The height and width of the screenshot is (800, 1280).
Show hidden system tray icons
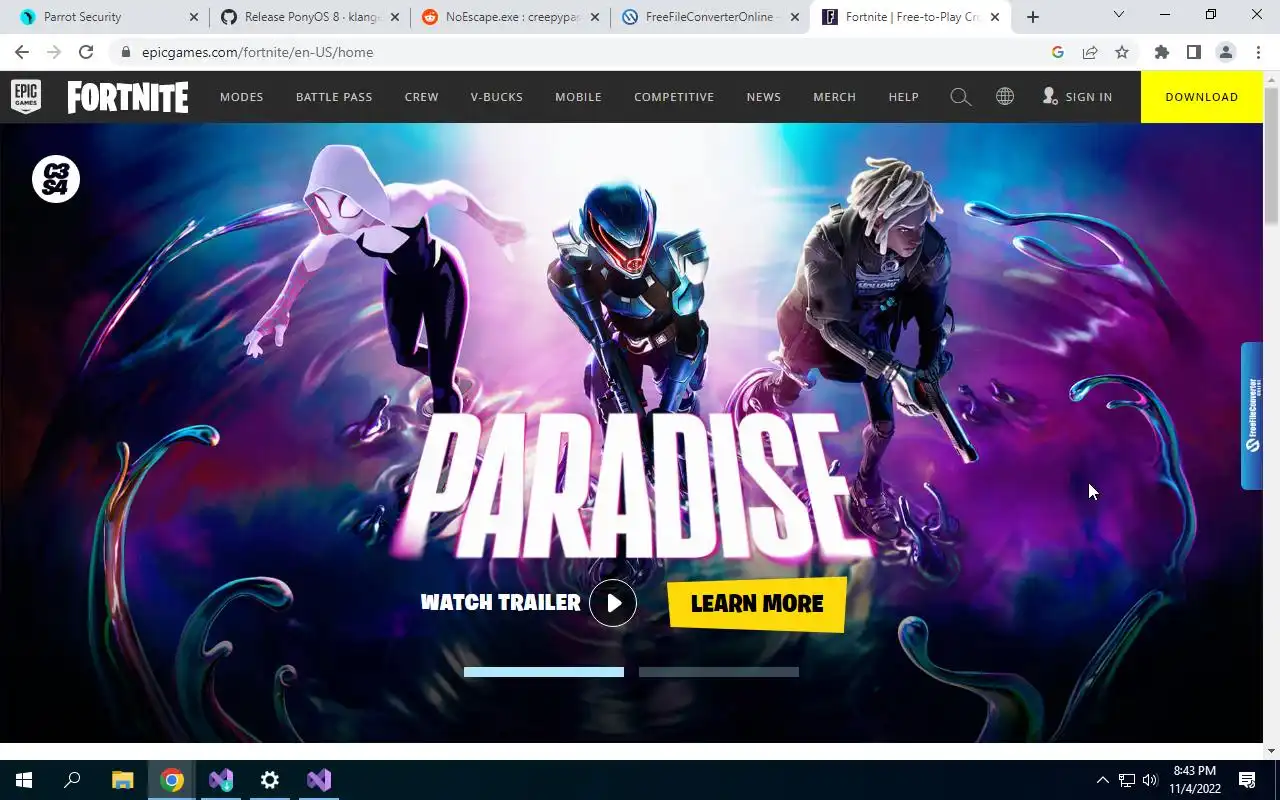pyautogui.click(x=1103, y=780)
